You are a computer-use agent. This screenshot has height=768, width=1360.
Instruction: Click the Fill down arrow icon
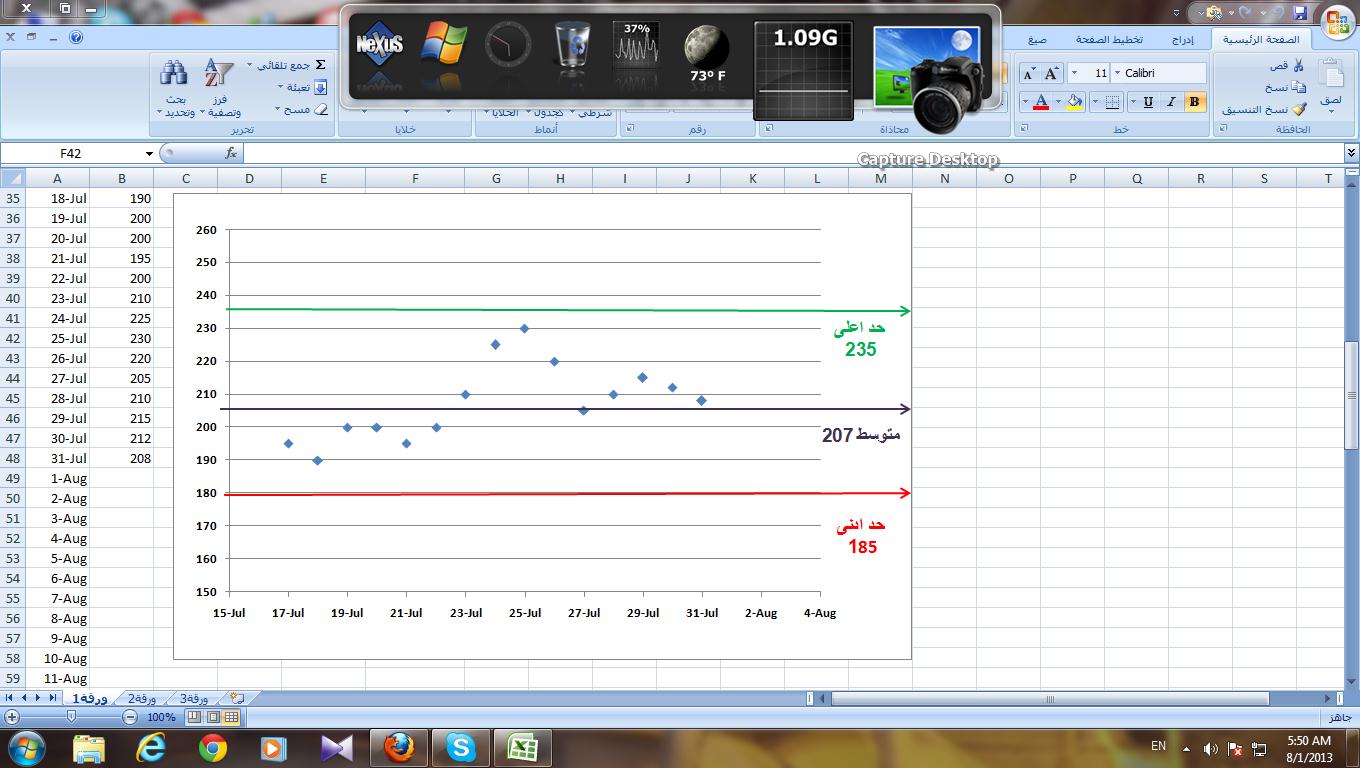click(320, 87)
